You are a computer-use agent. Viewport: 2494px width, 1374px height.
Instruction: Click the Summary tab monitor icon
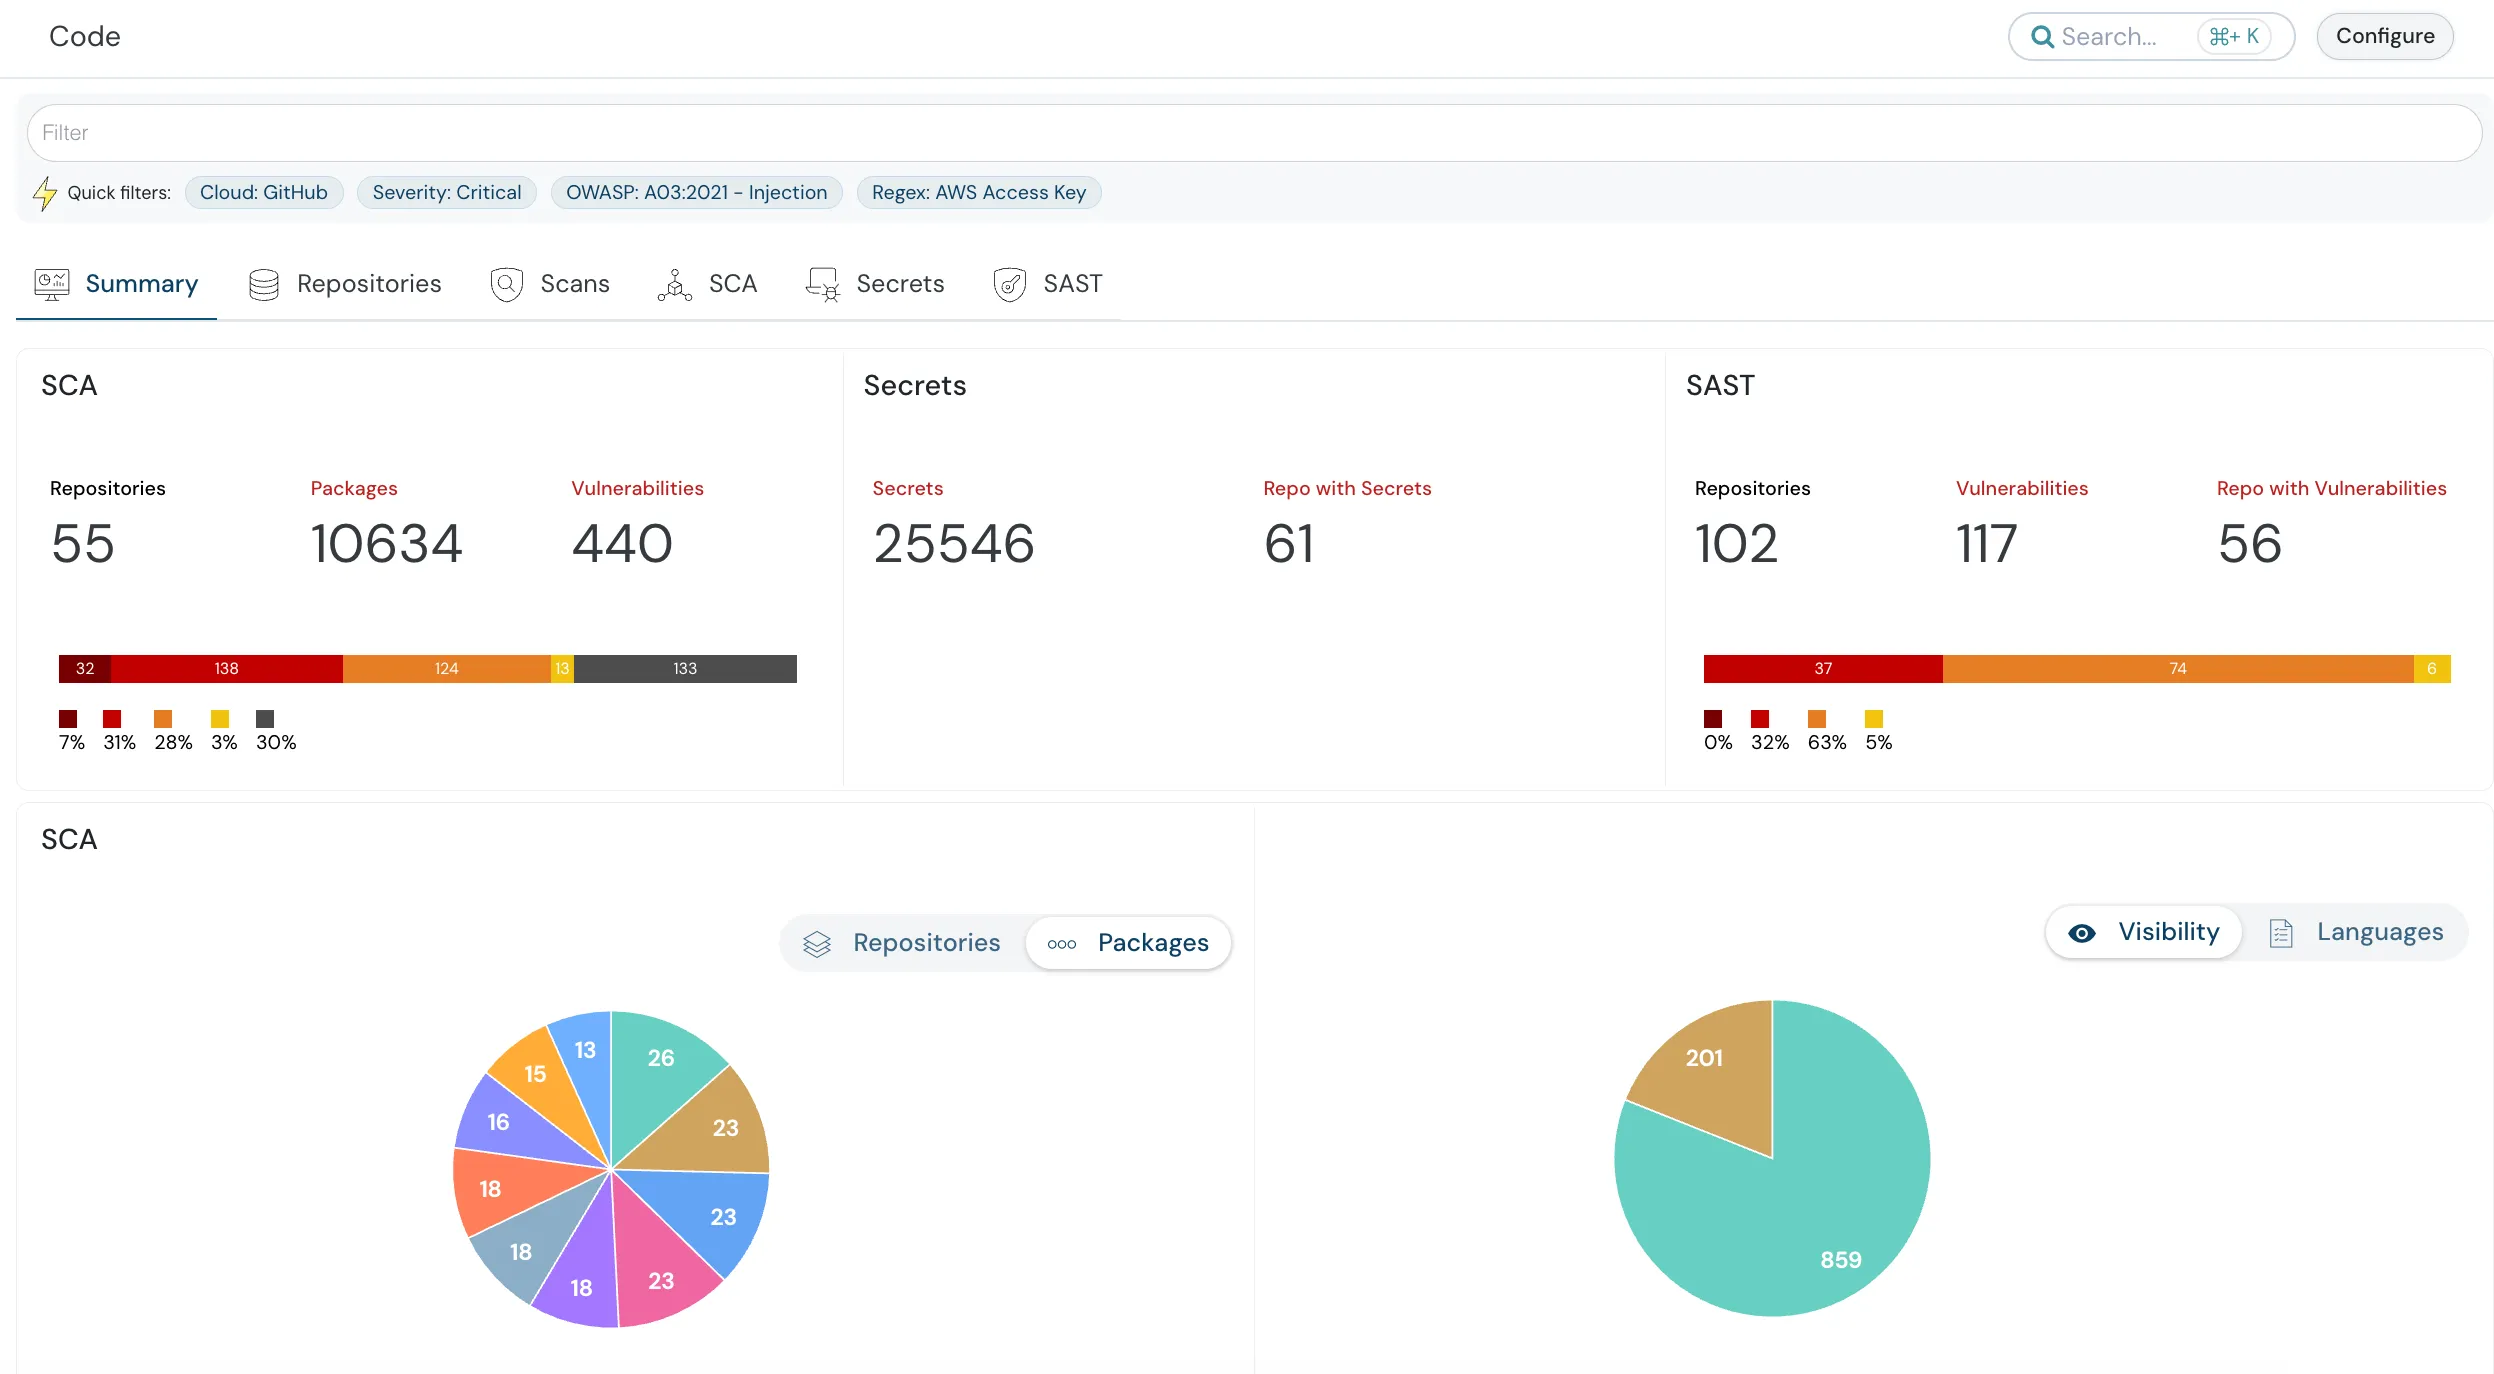point(52,284)
